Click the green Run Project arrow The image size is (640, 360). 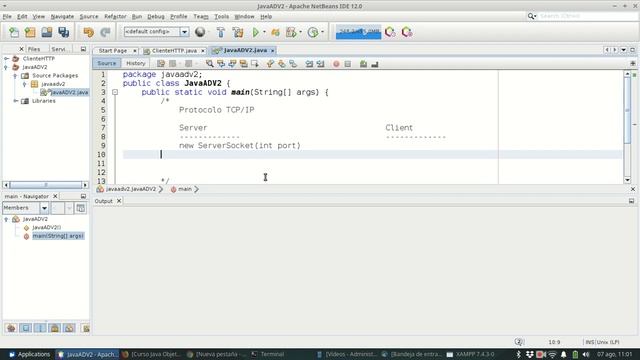pos(256,32)
